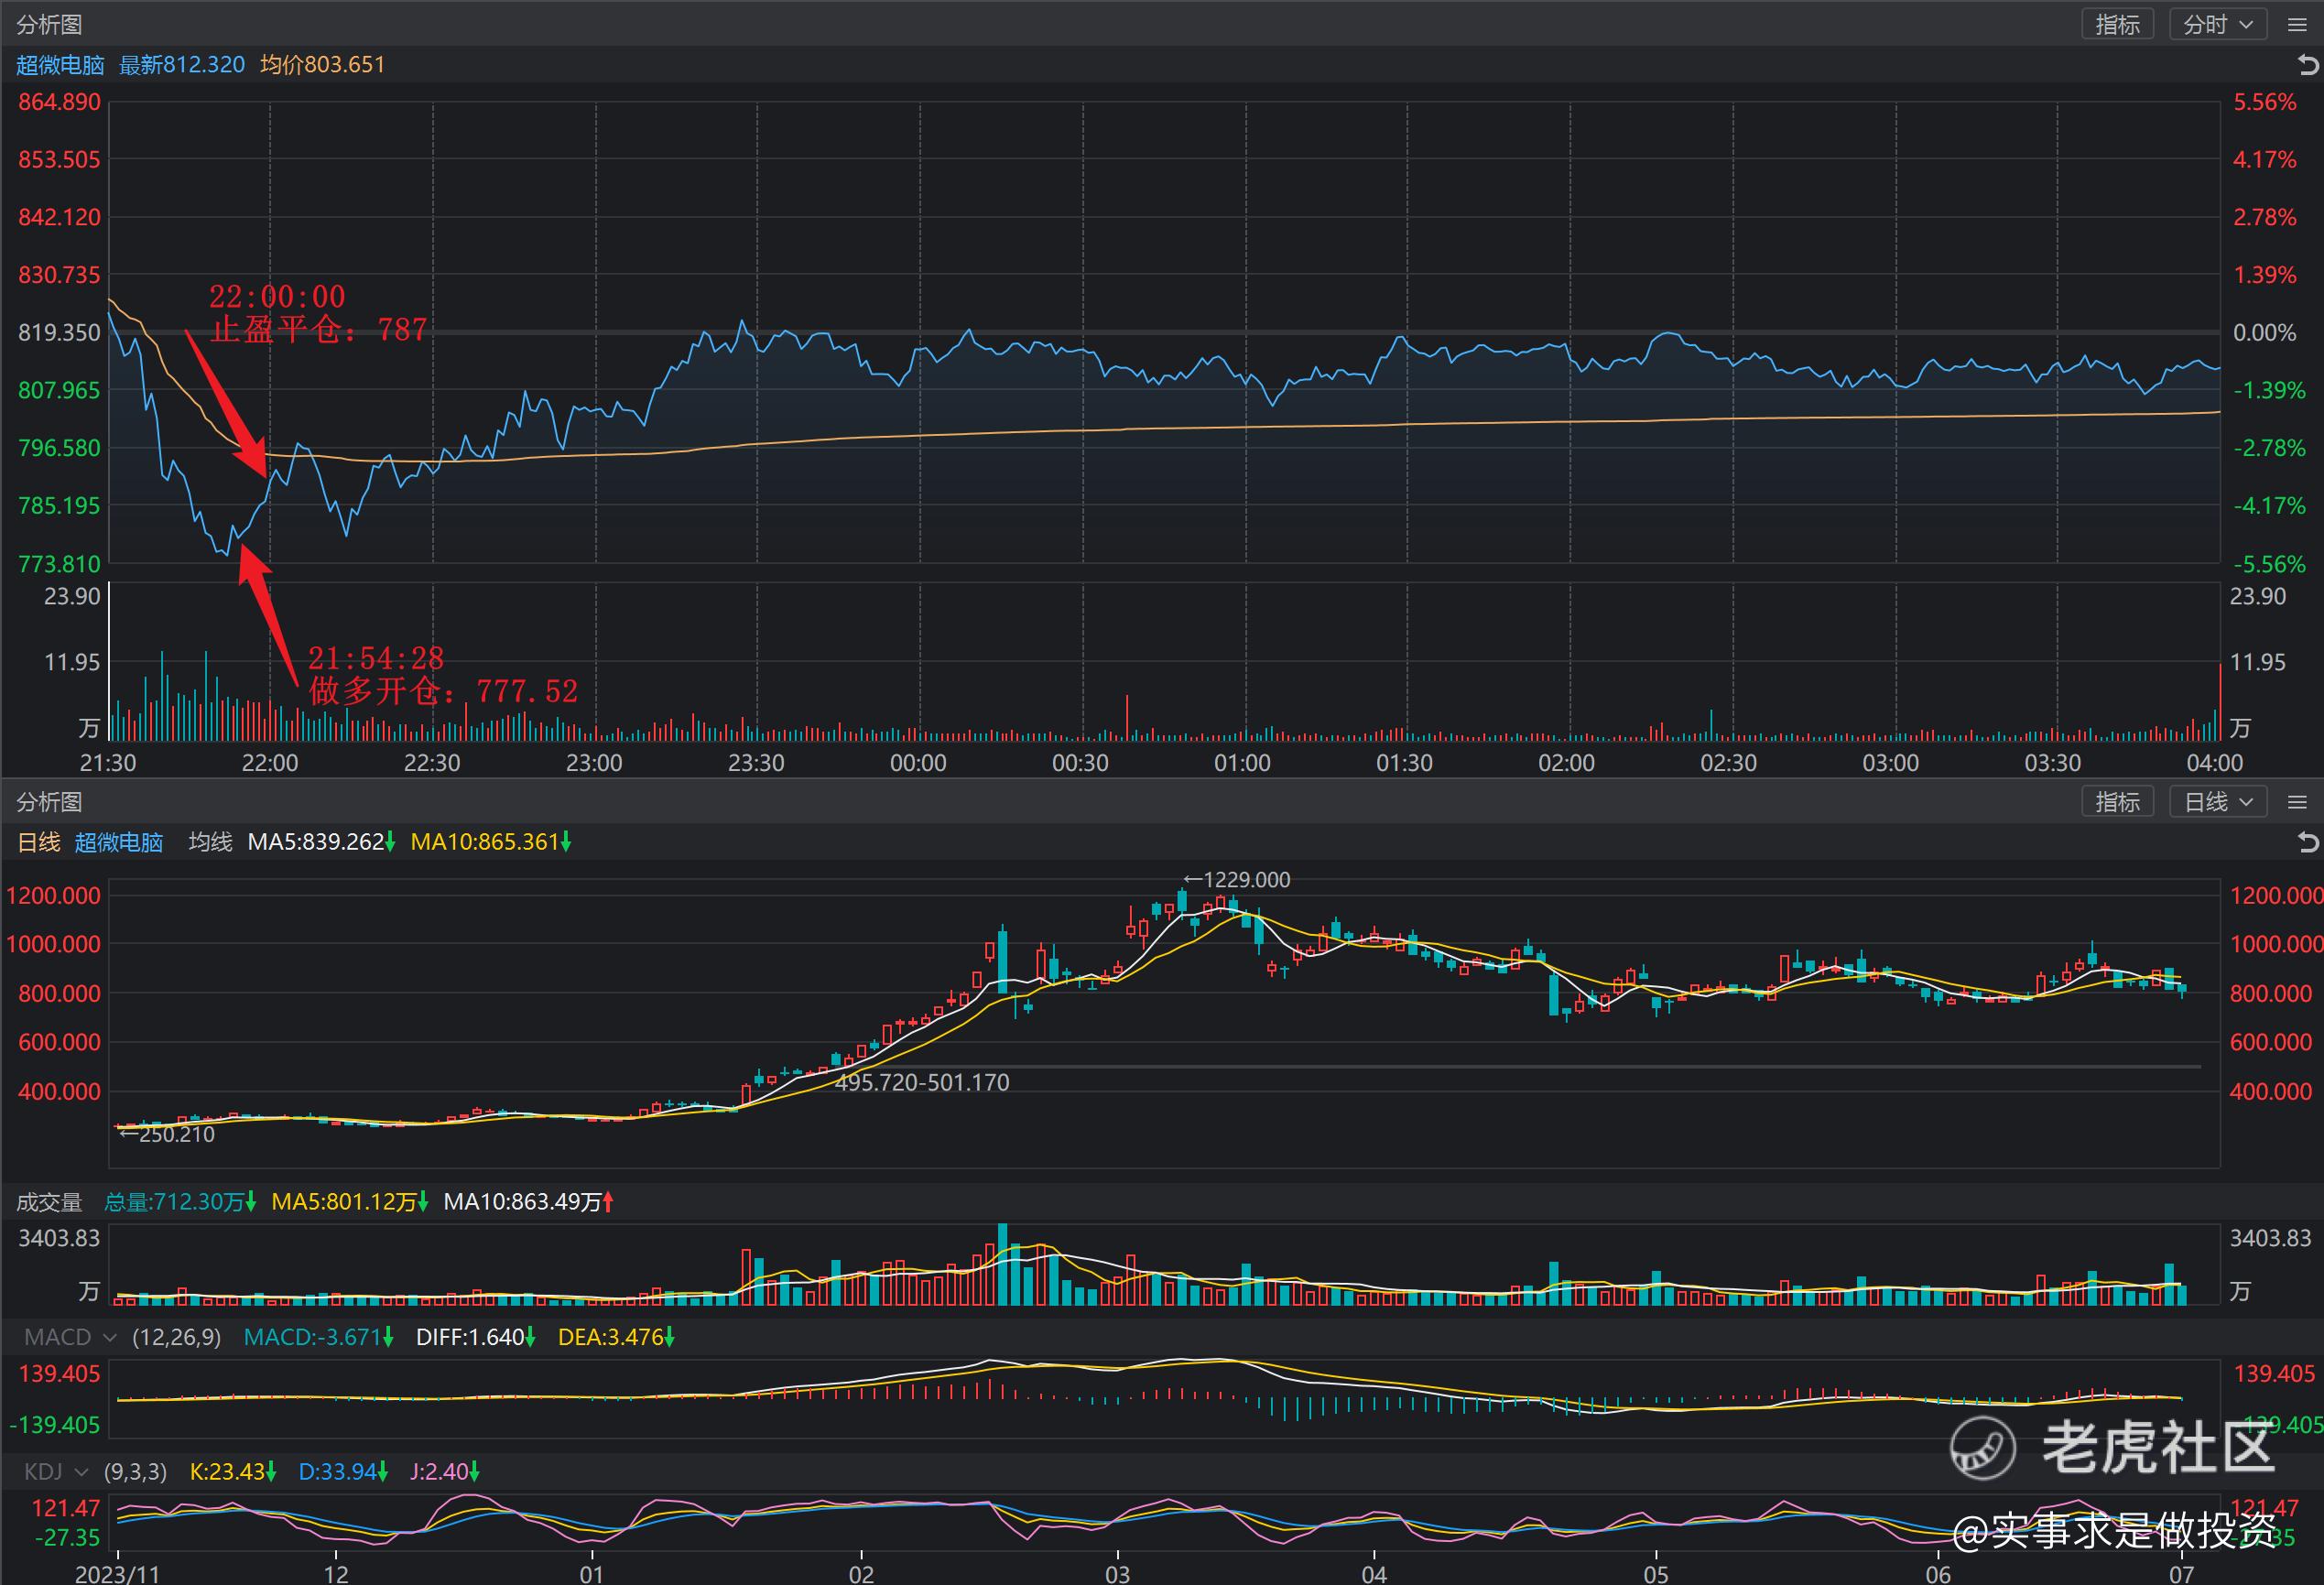Open the 分时 period dropdown
2324x1585 pixels.
pyautogui.click(x=2217, y=24)
